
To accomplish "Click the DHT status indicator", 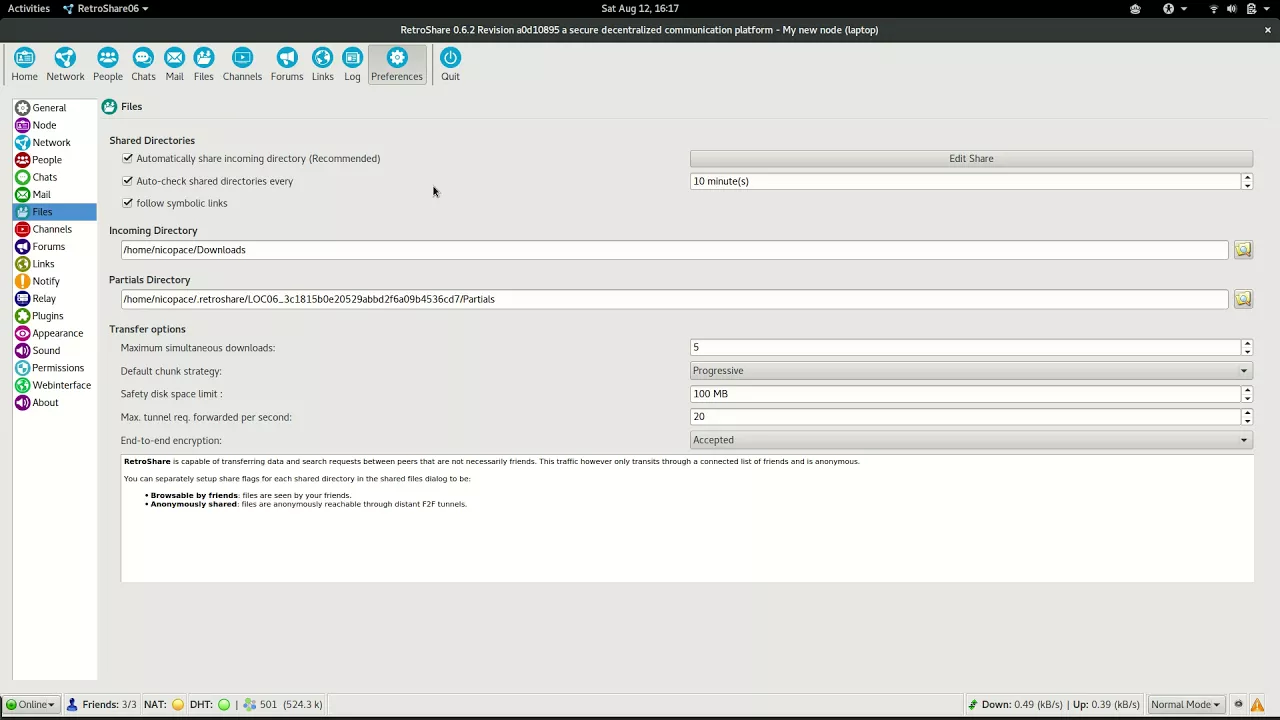I will 224,704.
